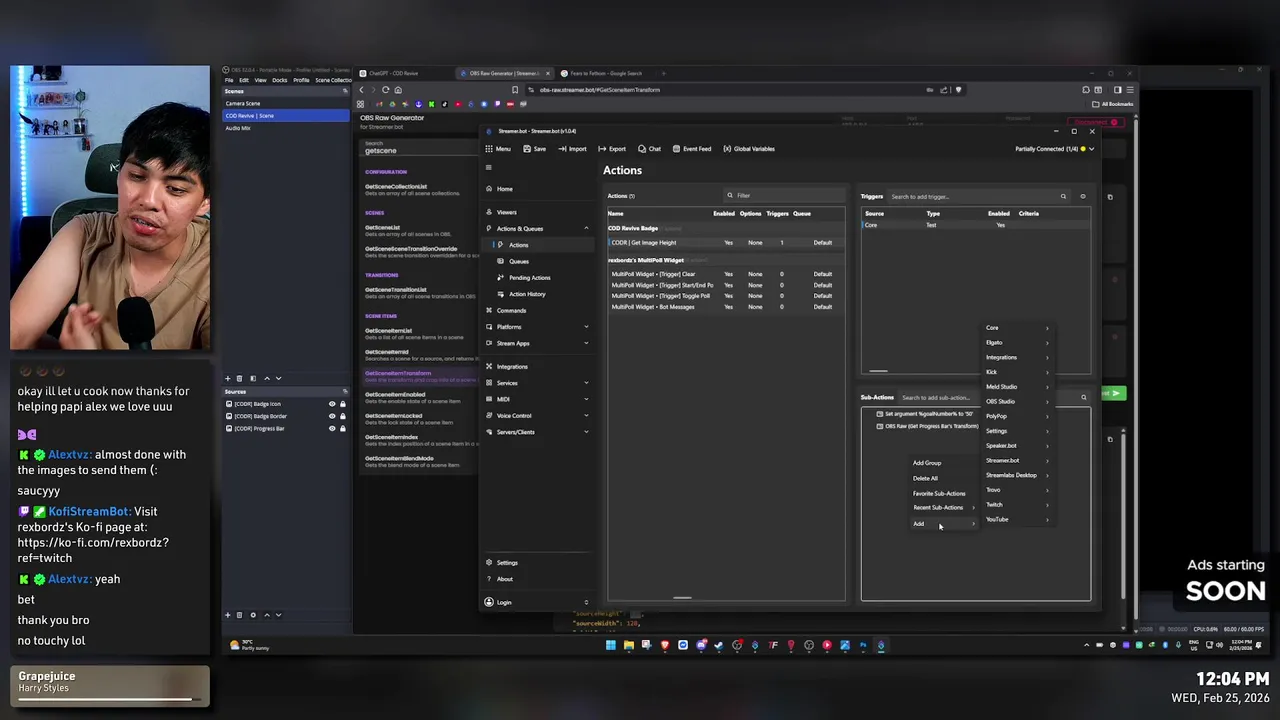The width and height of the screenshot is (1280, 720).
Task: Click Export in the Streamer.bot toolbar
Action: pos(612,149)
